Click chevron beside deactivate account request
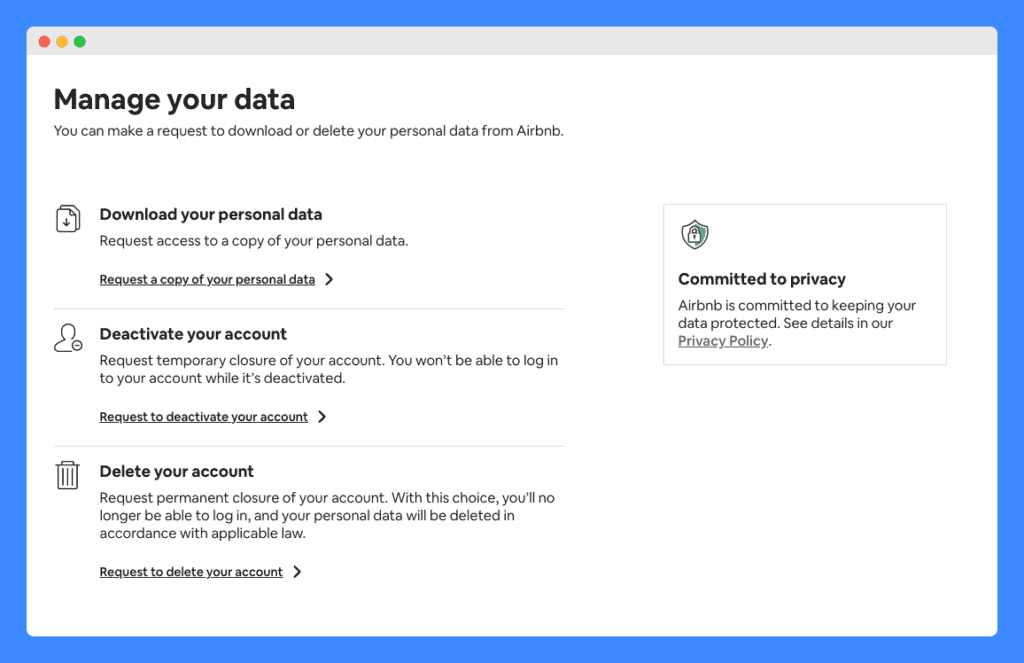 coord(322,417)
